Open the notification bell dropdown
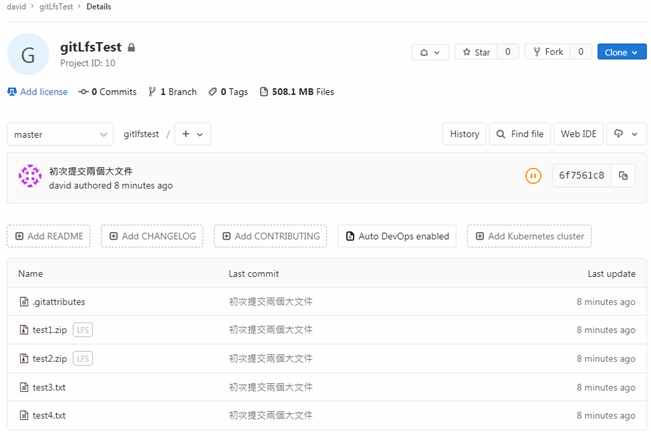 pyautogui.click(x=430, y=52)
